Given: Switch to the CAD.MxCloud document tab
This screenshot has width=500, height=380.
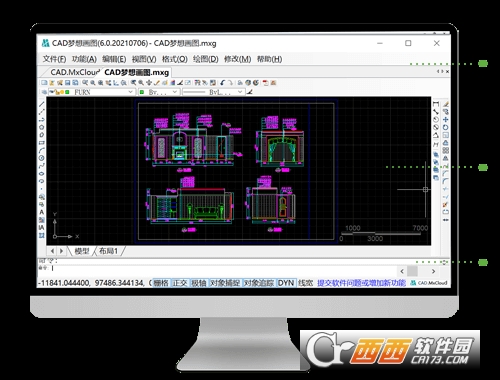Looking at the screenshot, I should point(75,72).
